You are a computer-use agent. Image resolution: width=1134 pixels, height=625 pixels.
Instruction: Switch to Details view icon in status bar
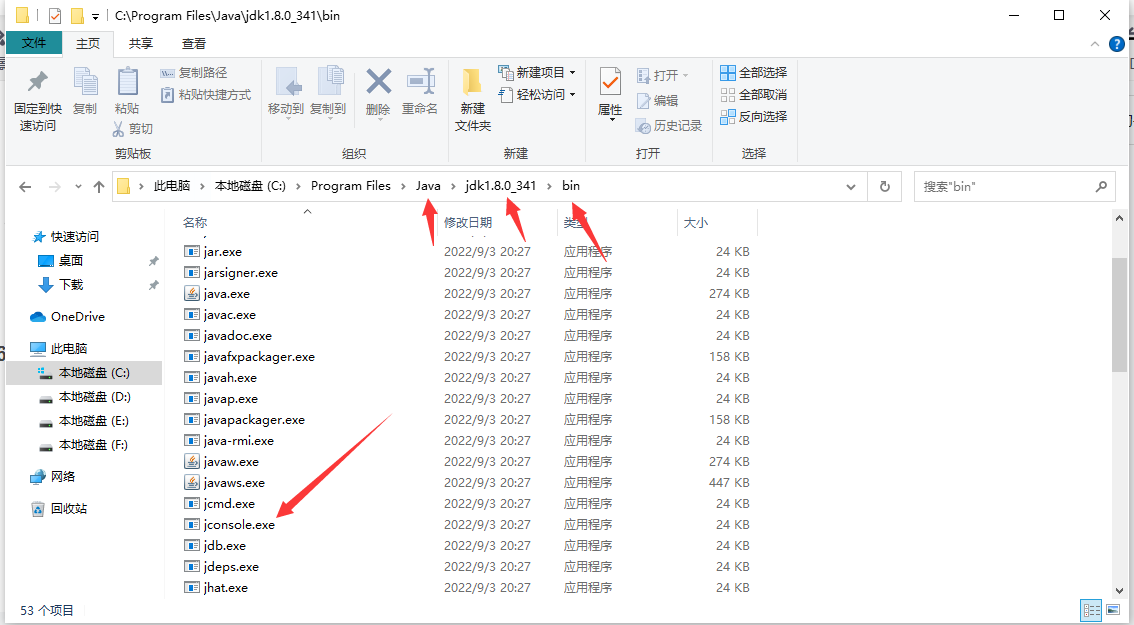(x=1091, y=609)
